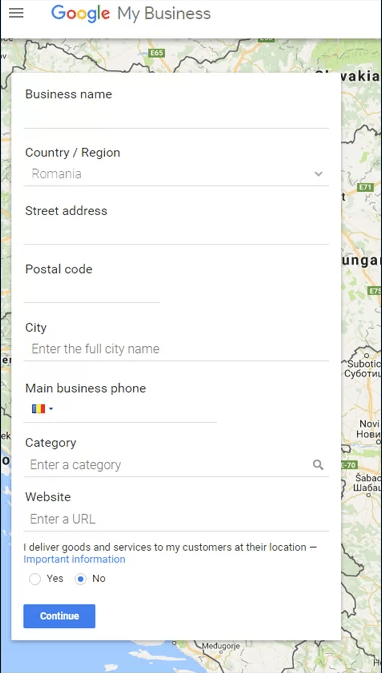Open the phone country code dropdown arrow
Screen dimensions: 382x673
[51, 409]
